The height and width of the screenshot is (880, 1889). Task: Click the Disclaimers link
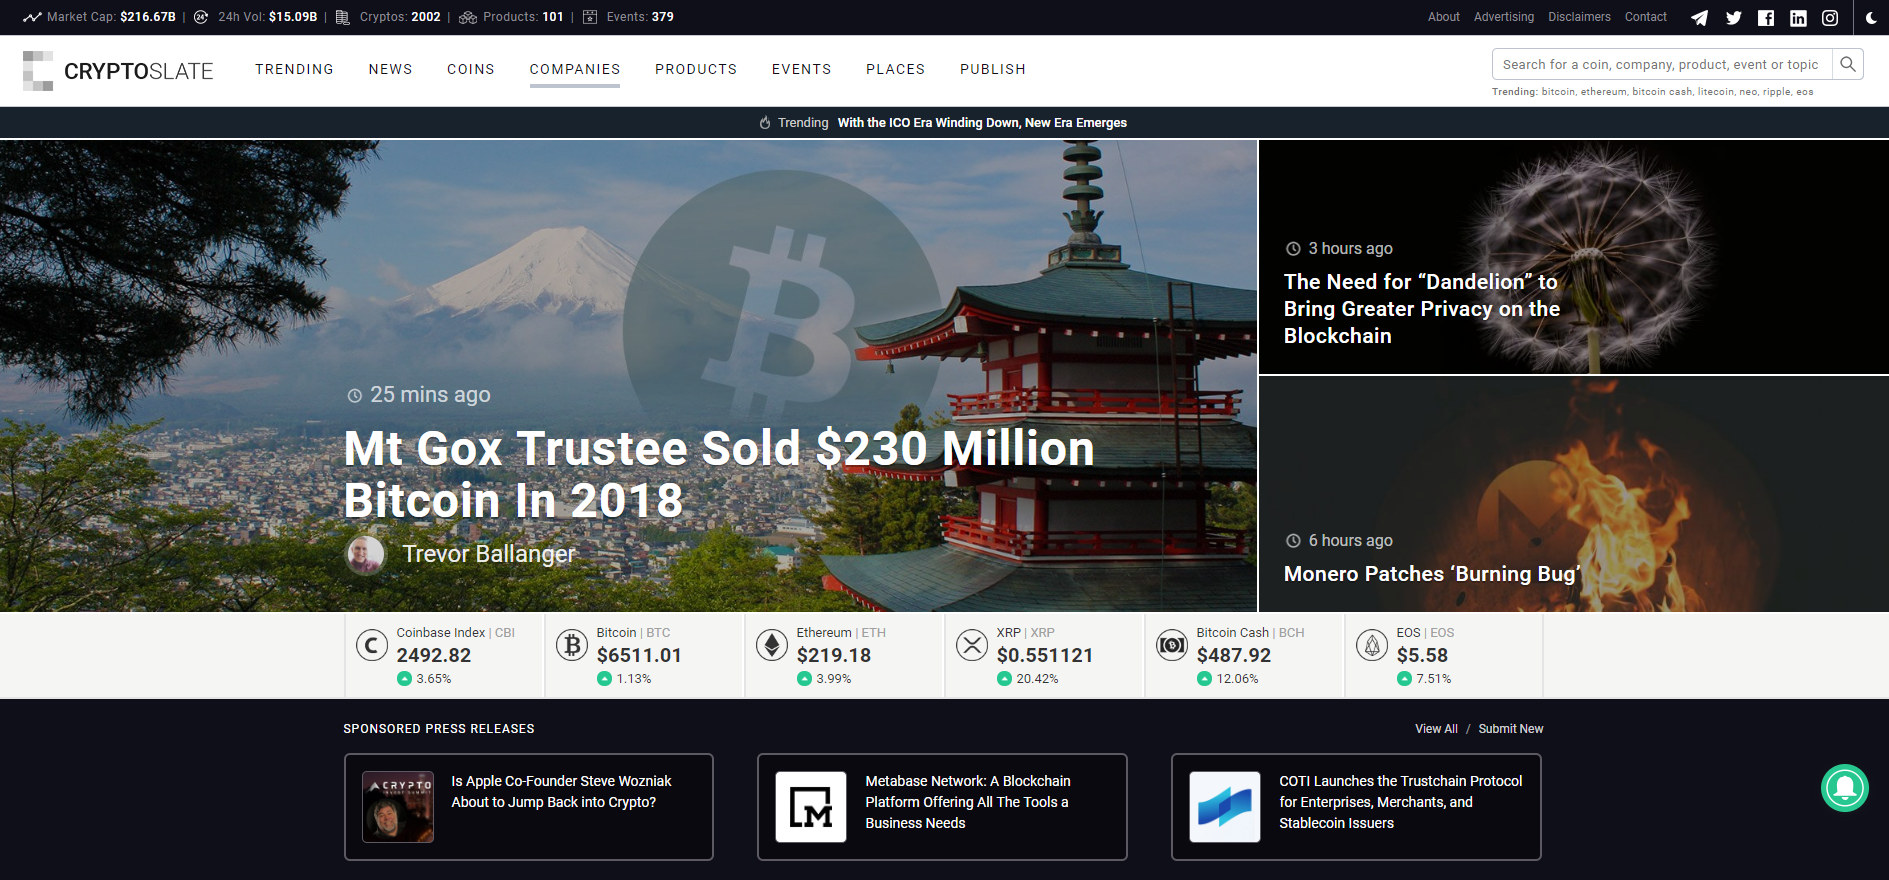coord(1579,17)
